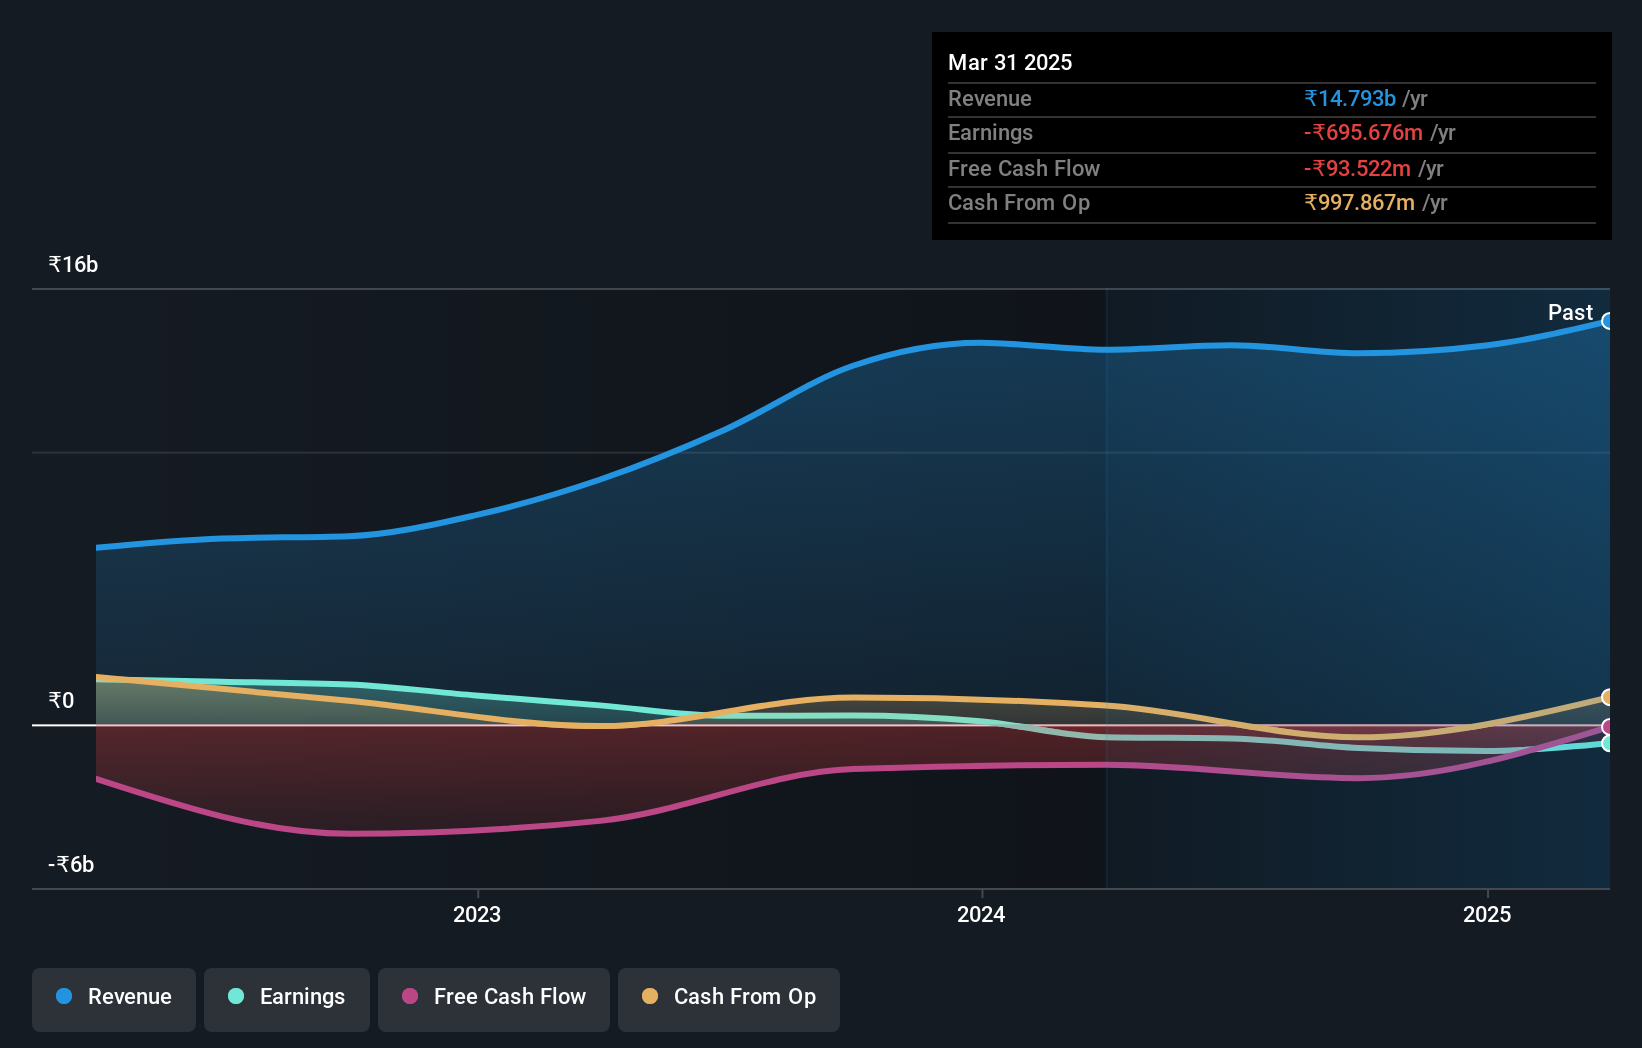Viewport: 1642px width, 1048px height.
Task: Click the Past label on chart
Action: click(1570, 312)
